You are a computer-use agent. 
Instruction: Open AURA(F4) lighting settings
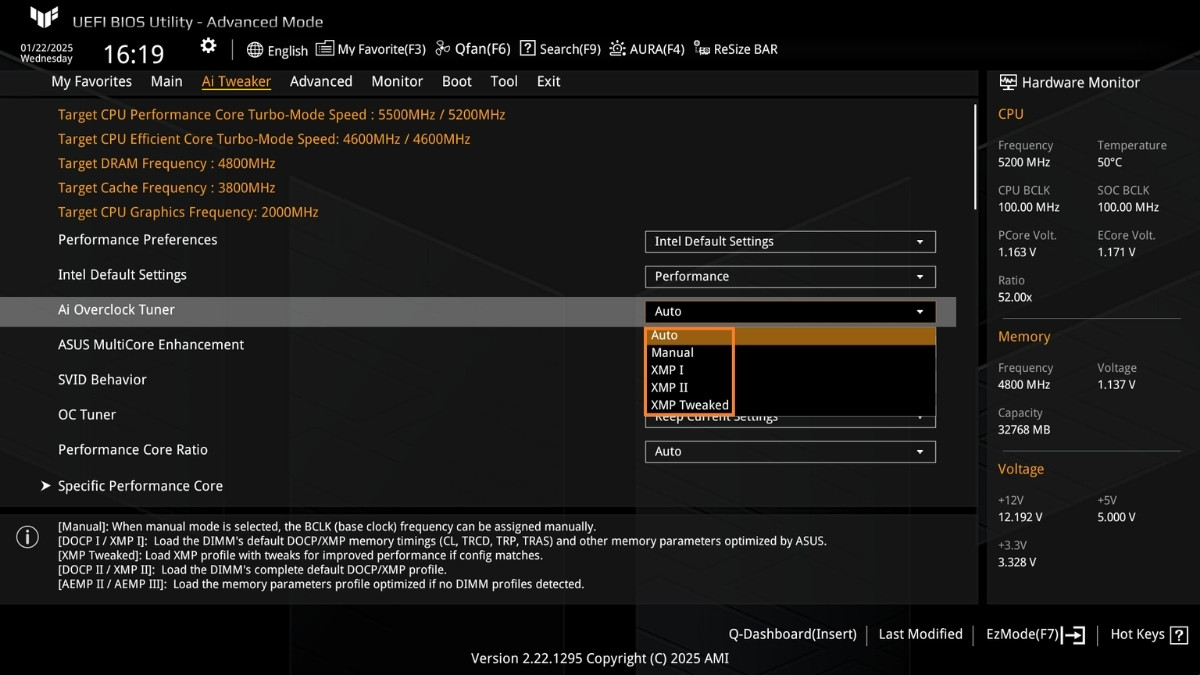point(647,49)
